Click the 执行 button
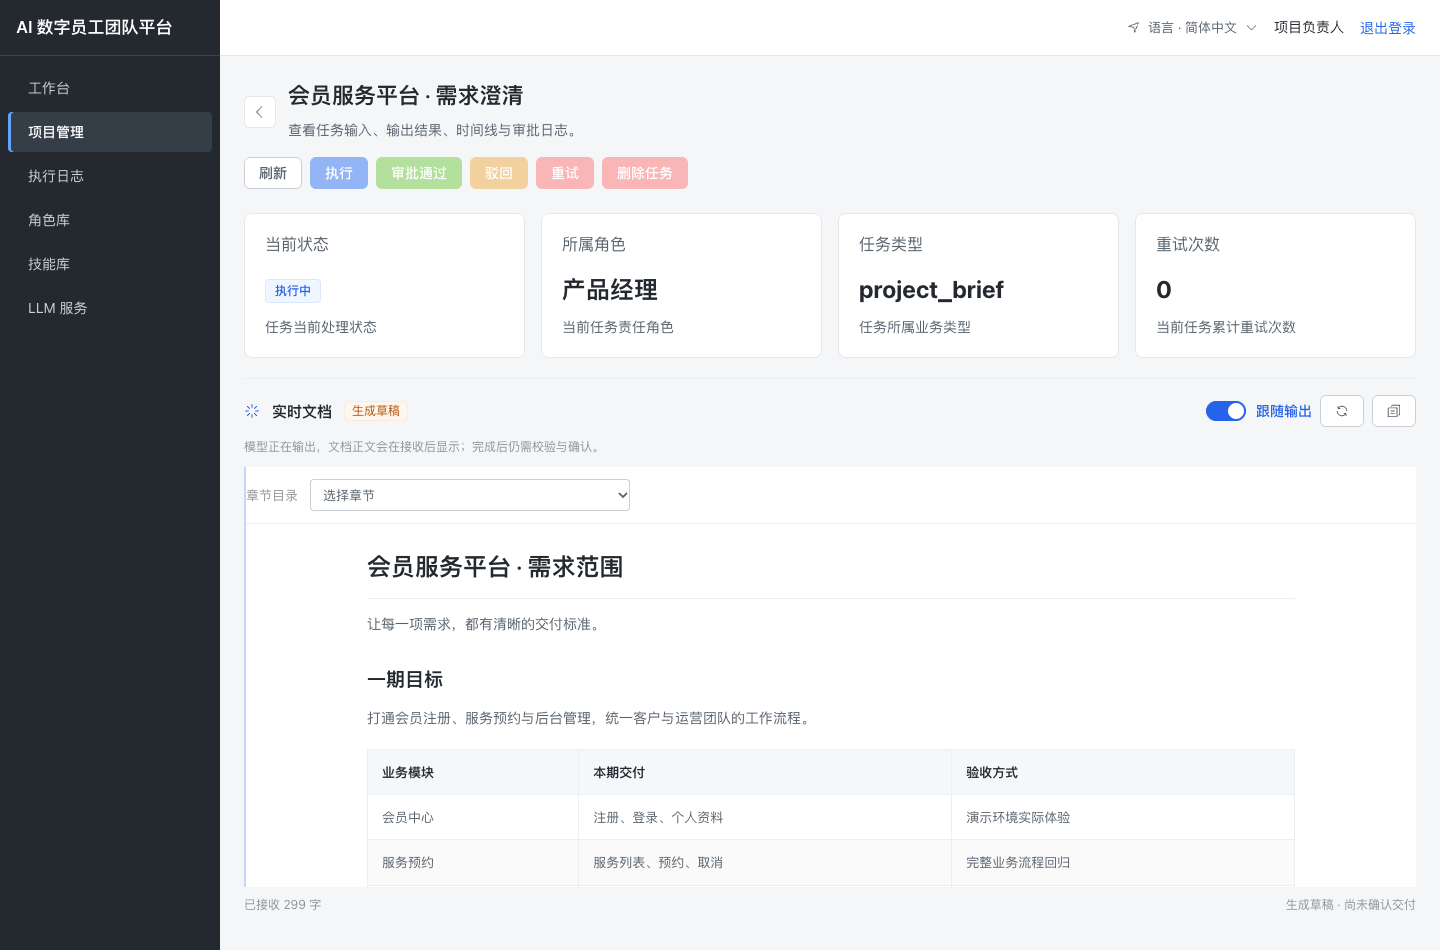Viewport: 1440px width, 950px height. [x=339, y=173]
